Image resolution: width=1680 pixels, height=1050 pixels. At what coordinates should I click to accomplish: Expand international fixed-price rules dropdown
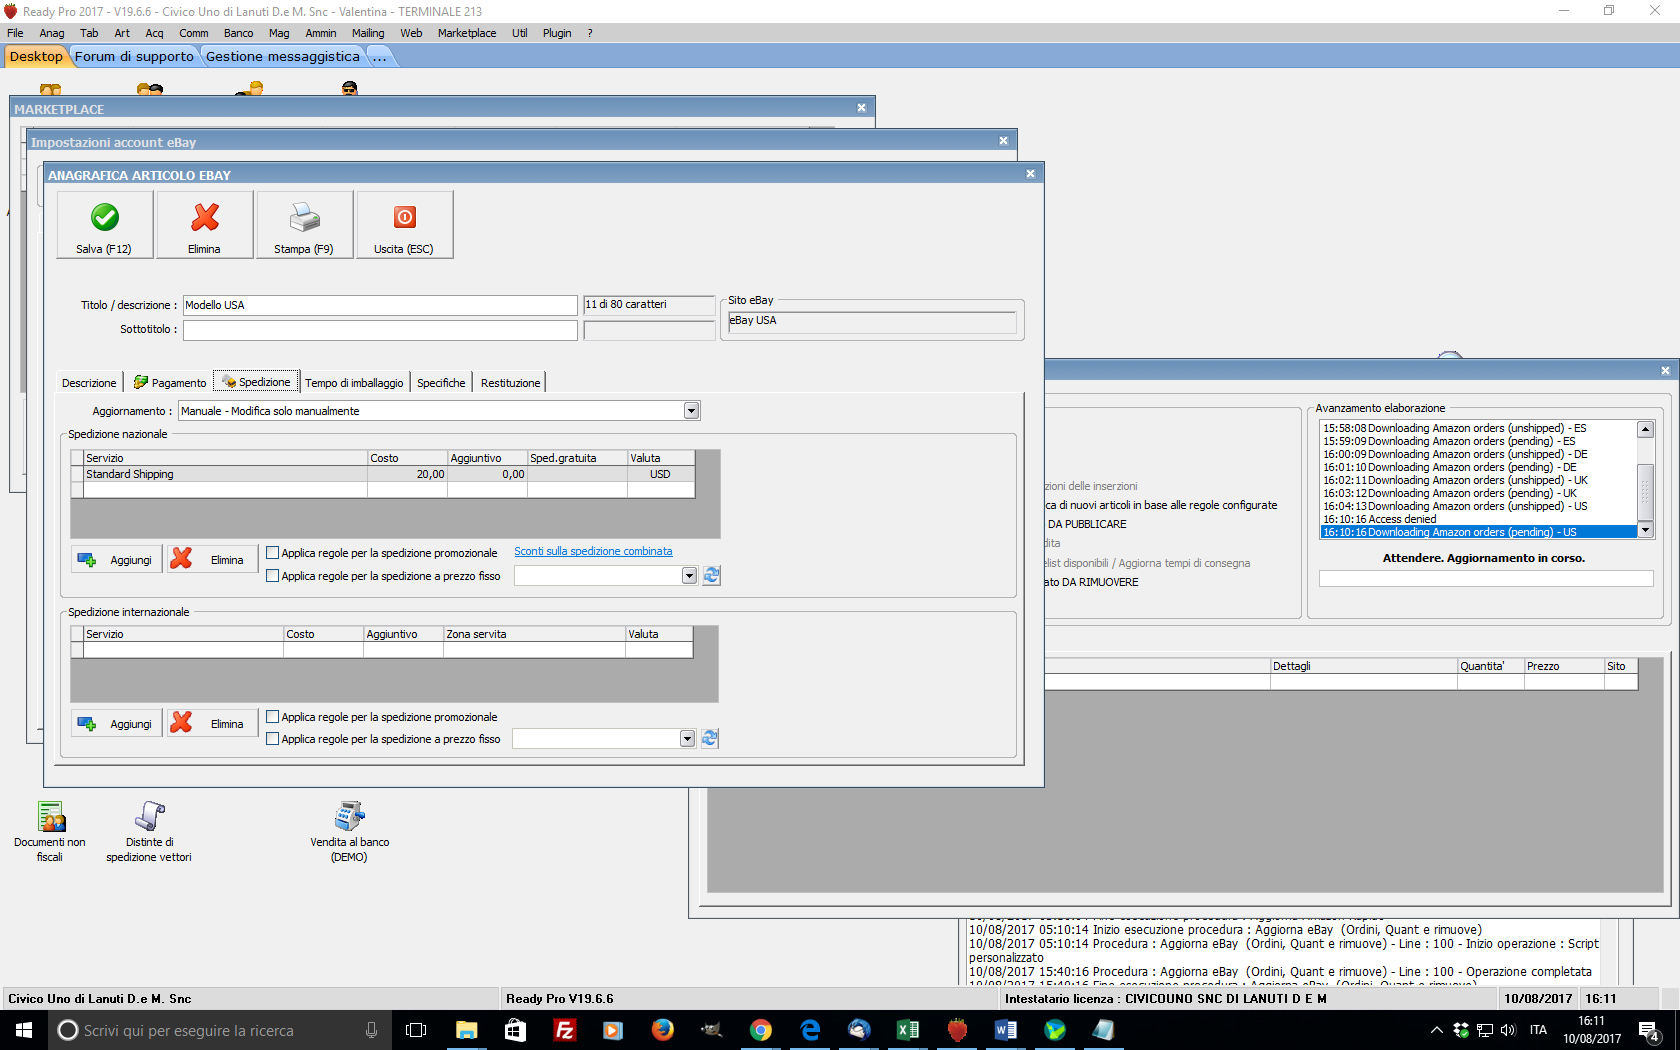[687, 739]
